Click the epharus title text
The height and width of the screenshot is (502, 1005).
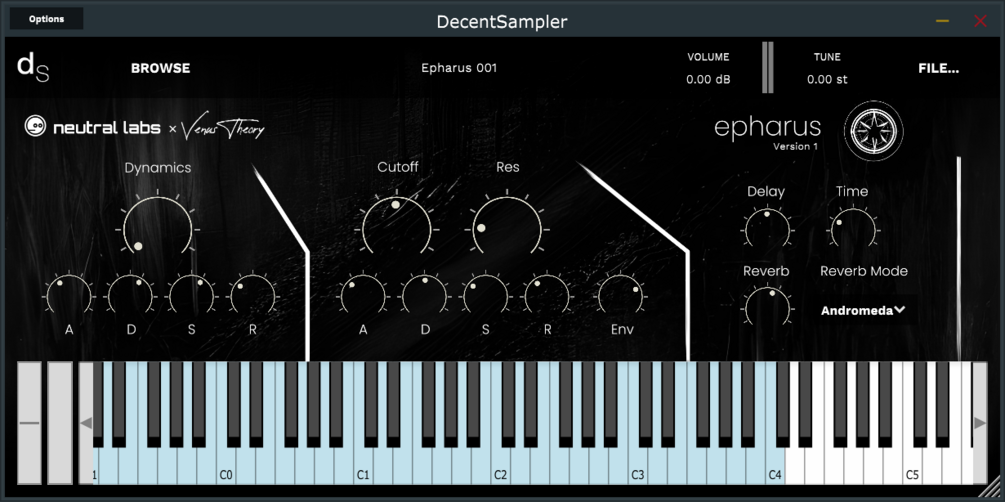tap(768, 127)
